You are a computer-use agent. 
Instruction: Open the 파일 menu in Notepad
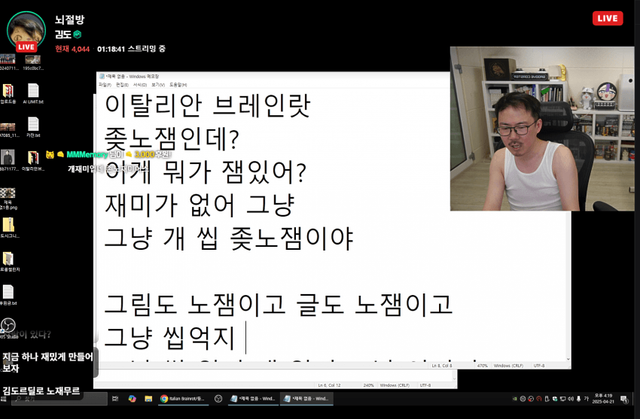106,85
